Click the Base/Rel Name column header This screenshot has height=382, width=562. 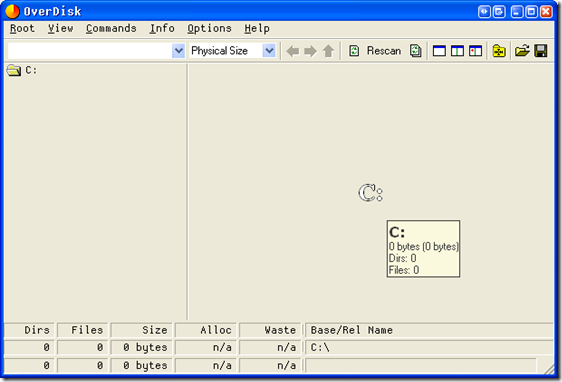[429, 330]
